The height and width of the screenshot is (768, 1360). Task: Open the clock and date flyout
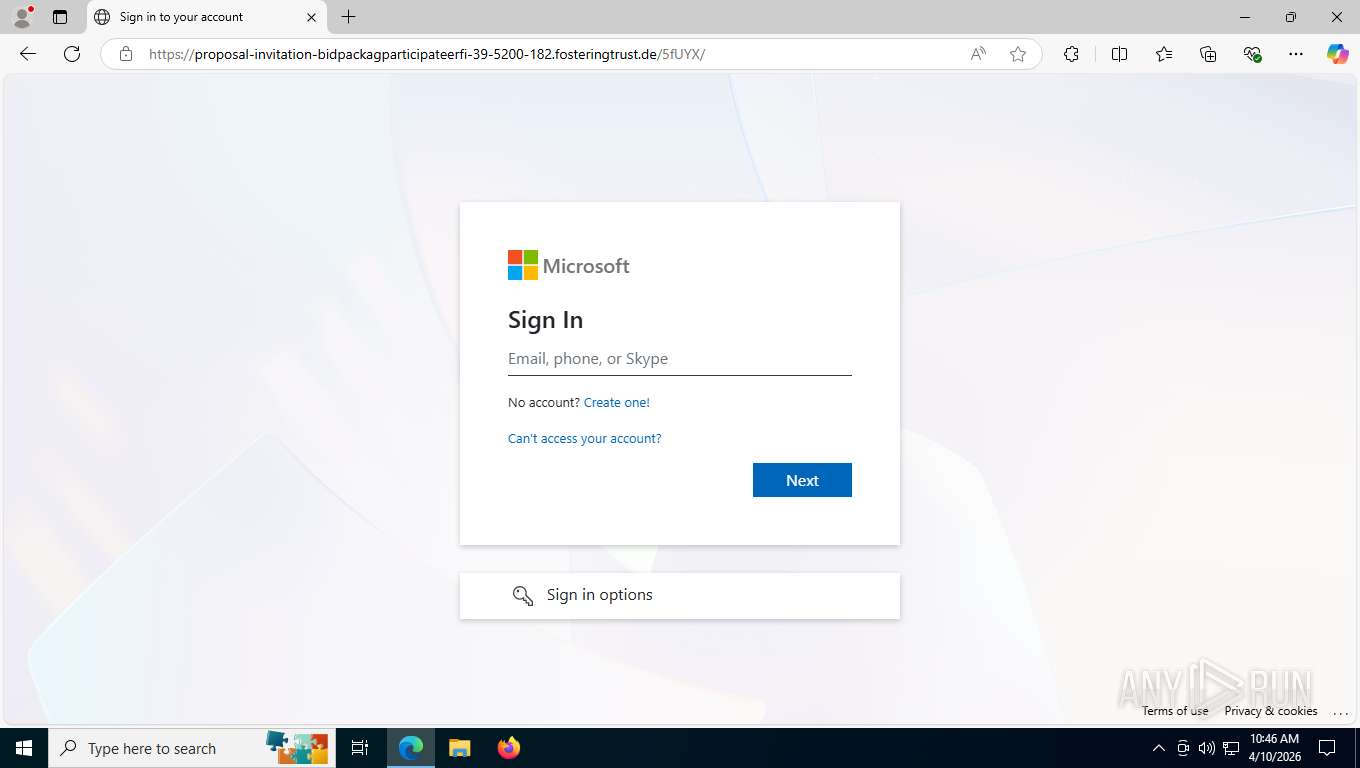tap(1274, 748)
